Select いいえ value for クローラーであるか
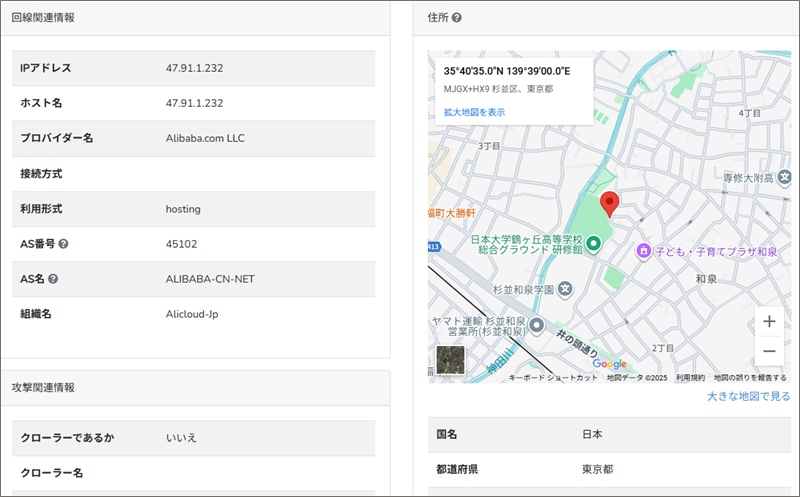The image size is (800, 497). tap(181, 438)
